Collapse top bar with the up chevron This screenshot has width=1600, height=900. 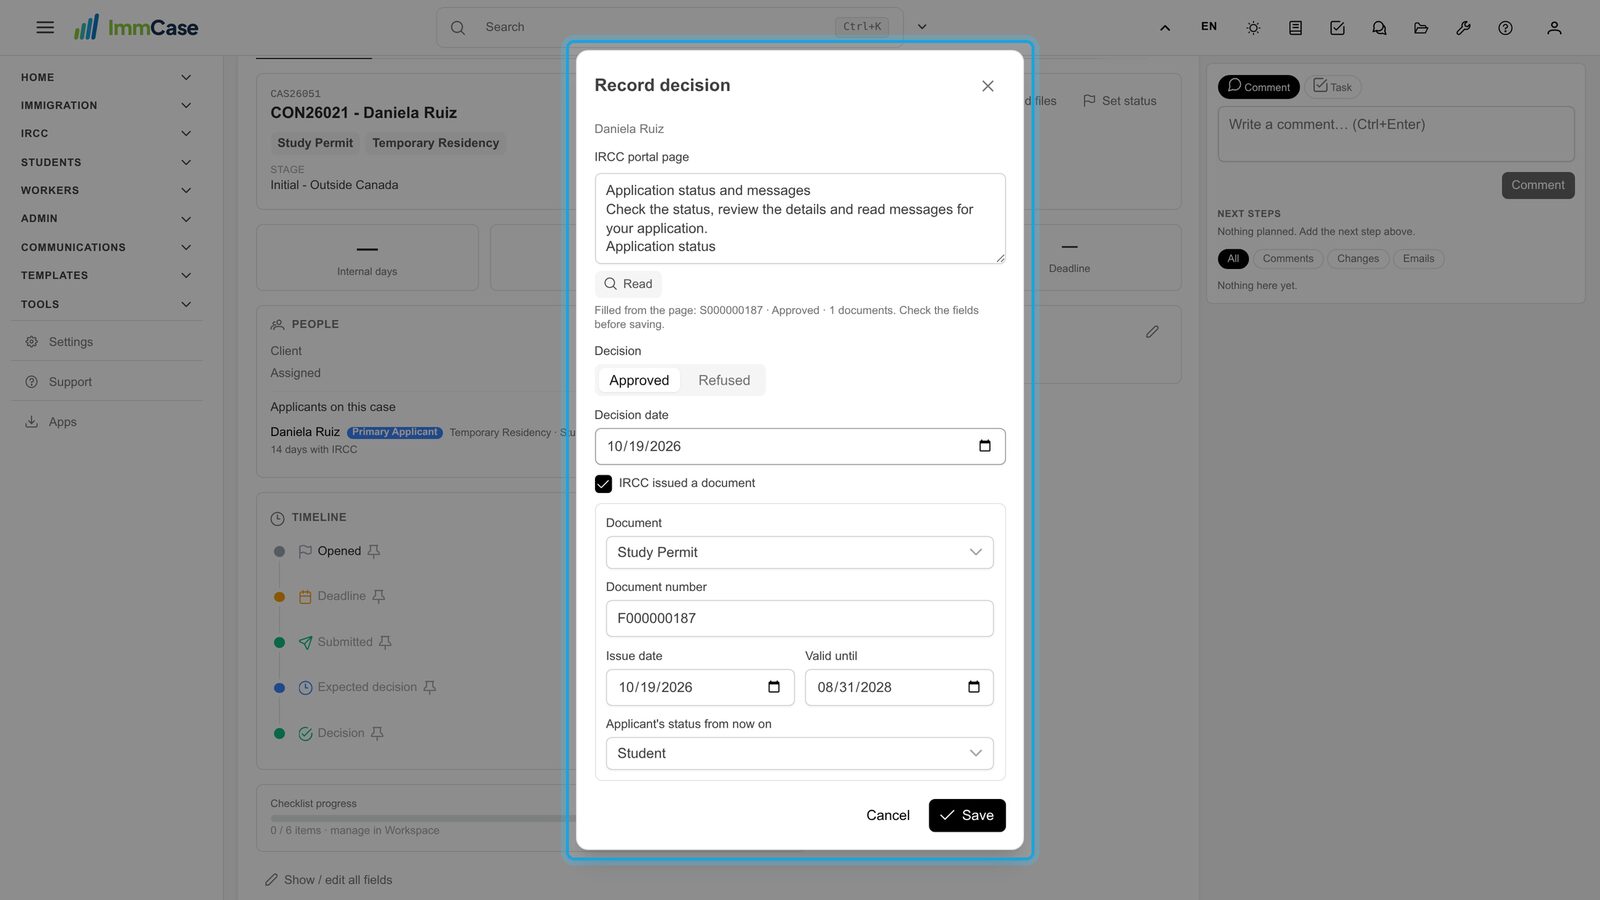[x=1165, y=28]
